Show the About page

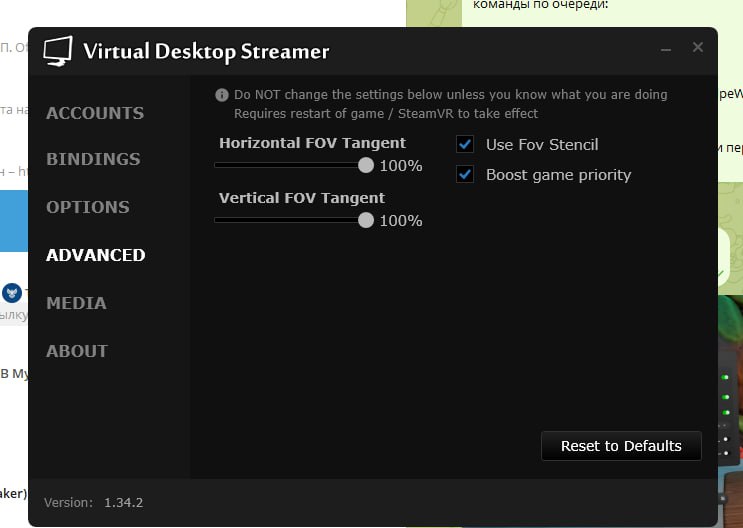click(77, 351)
